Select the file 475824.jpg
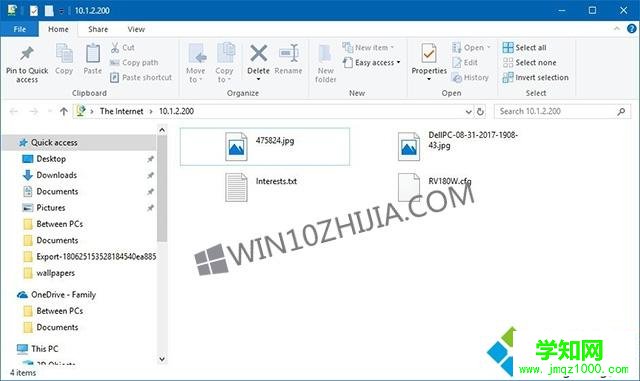Screen dimensions: 640x381 tap(264, 147)
